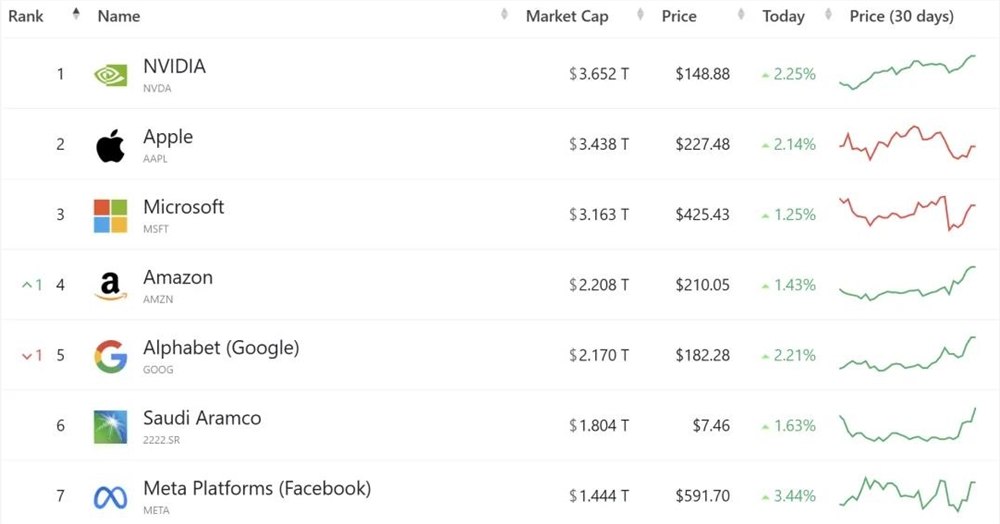Click the Microsoft logo icon

[x=110, y=215]
